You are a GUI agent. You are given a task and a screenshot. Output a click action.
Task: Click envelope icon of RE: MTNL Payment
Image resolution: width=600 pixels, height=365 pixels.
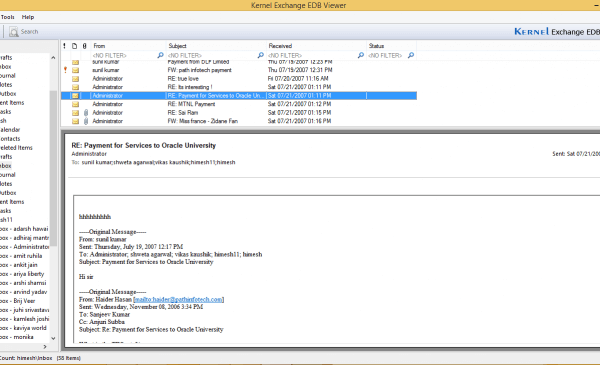pyautogui.click(x=75, y=104)
